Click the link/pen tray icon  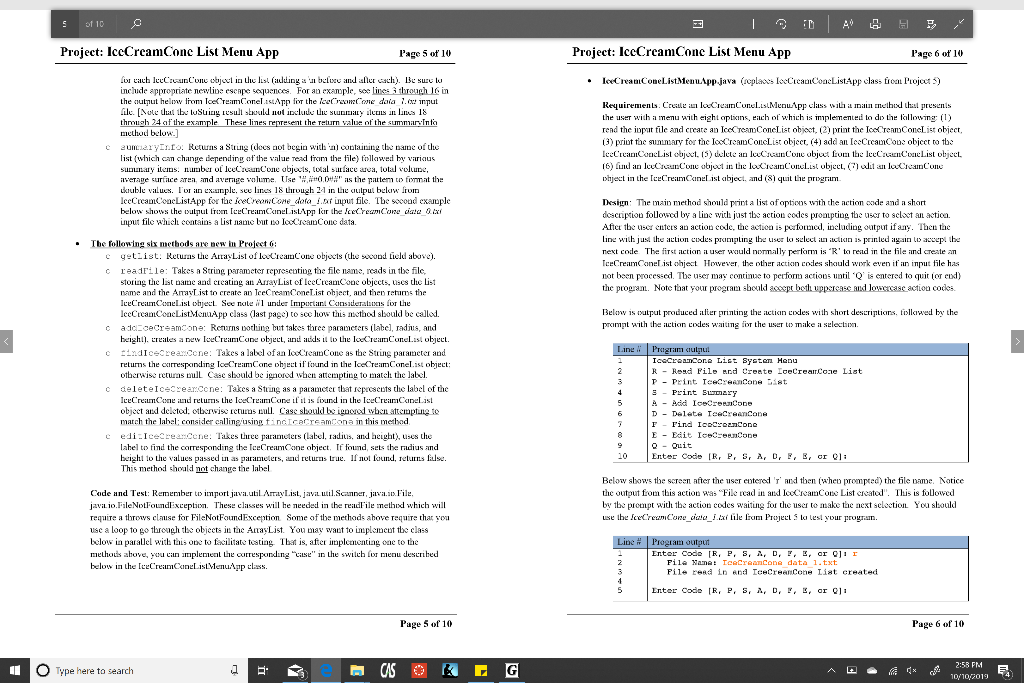[x=935, y=671]
